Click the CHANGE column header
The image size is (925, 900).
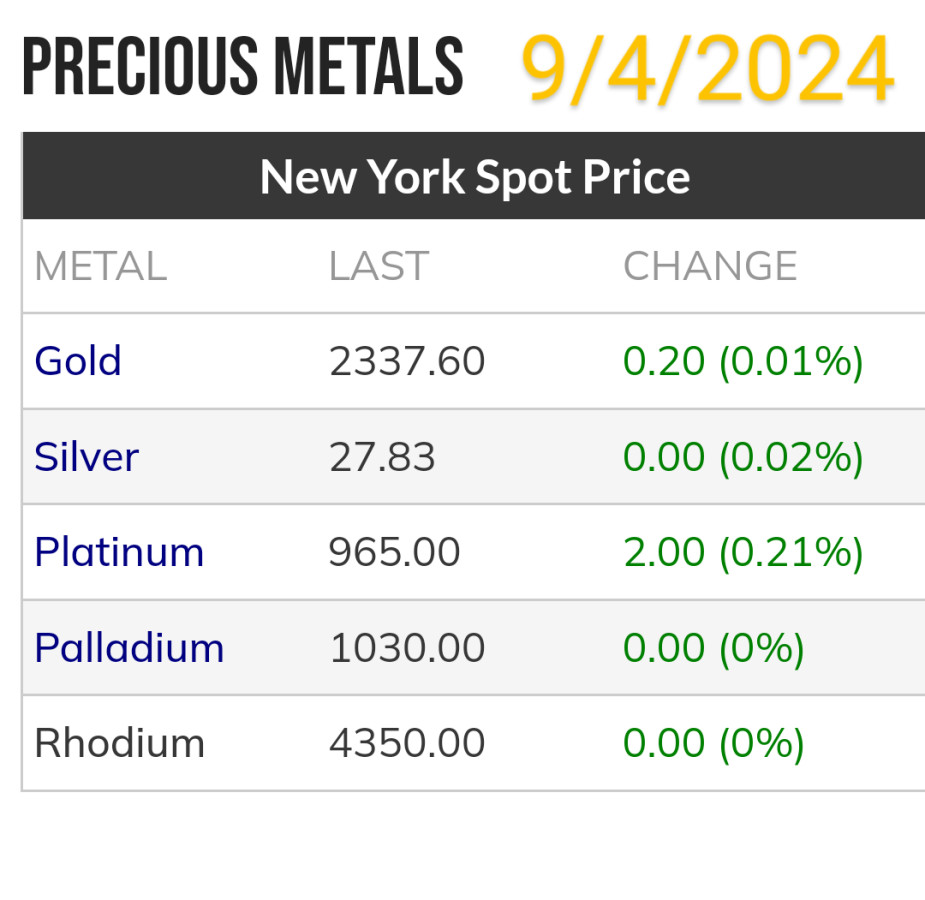(x=710, y=266)
